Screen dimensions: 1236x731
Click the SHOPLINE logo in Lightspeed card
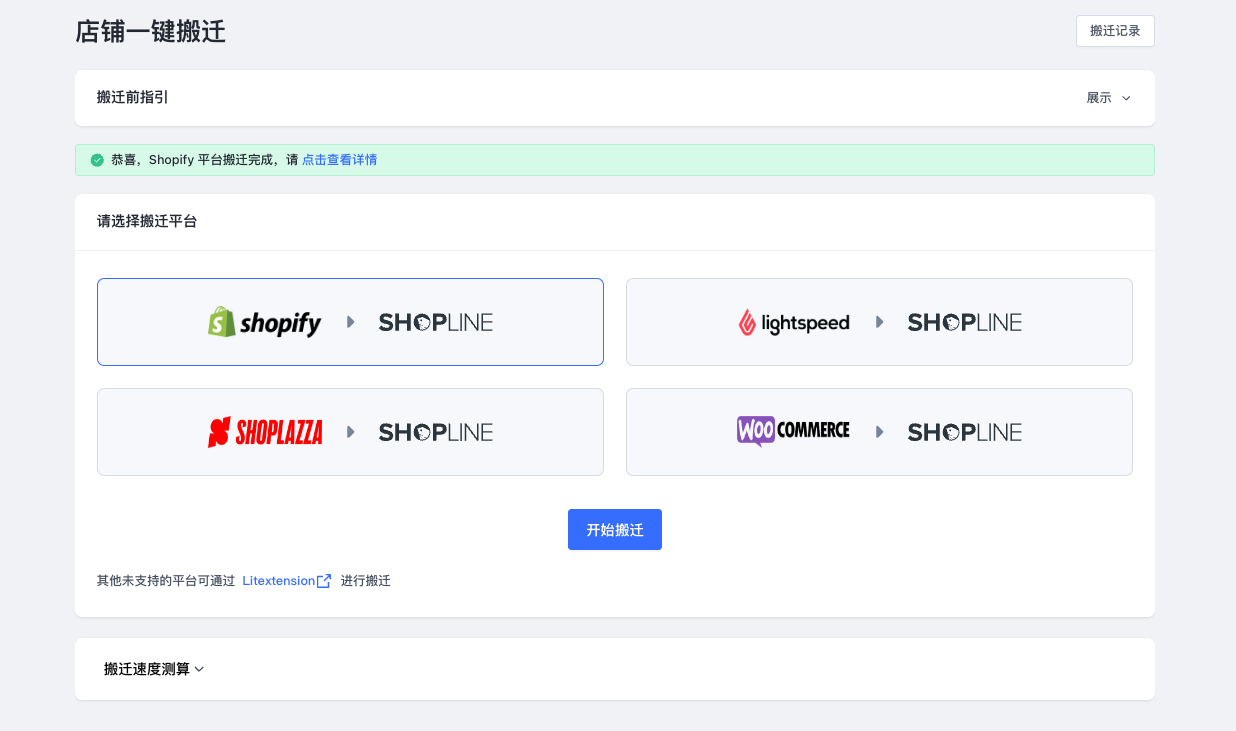(965, 322)
